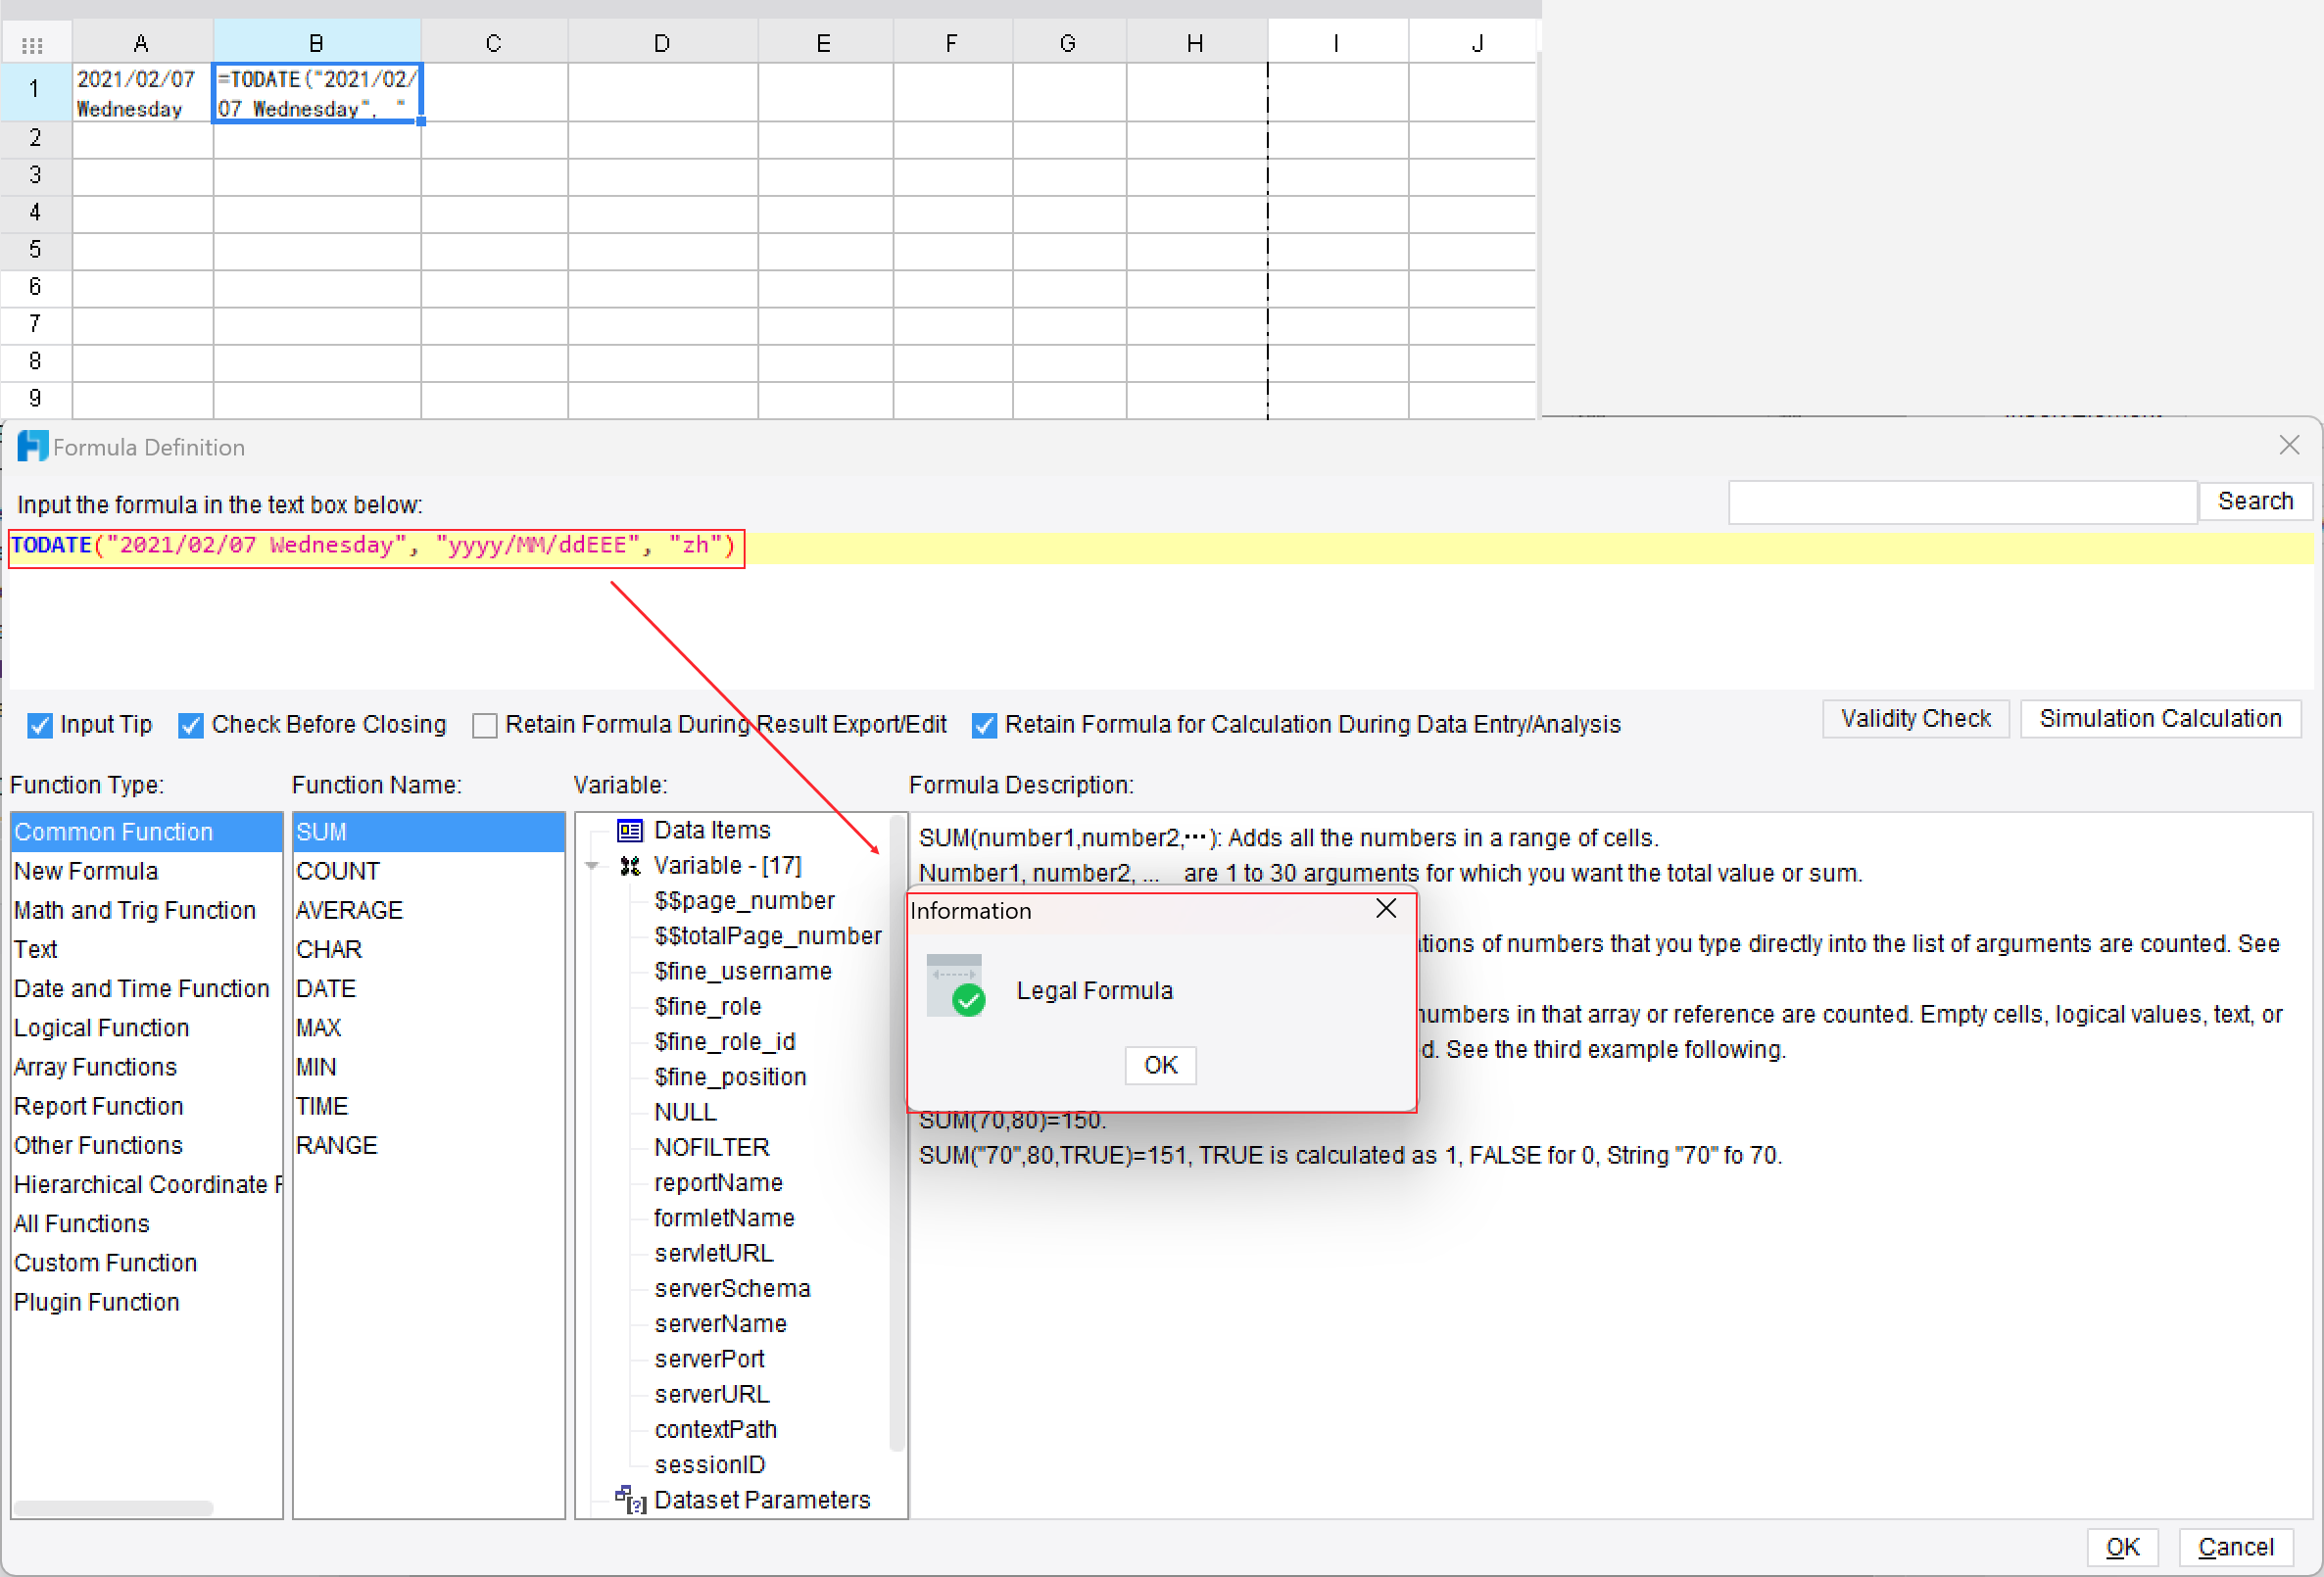Image resolution: width=2324 pixels, height=1577 pixels.
Task: Click the Variable node icon
Action: coord(629,865)
